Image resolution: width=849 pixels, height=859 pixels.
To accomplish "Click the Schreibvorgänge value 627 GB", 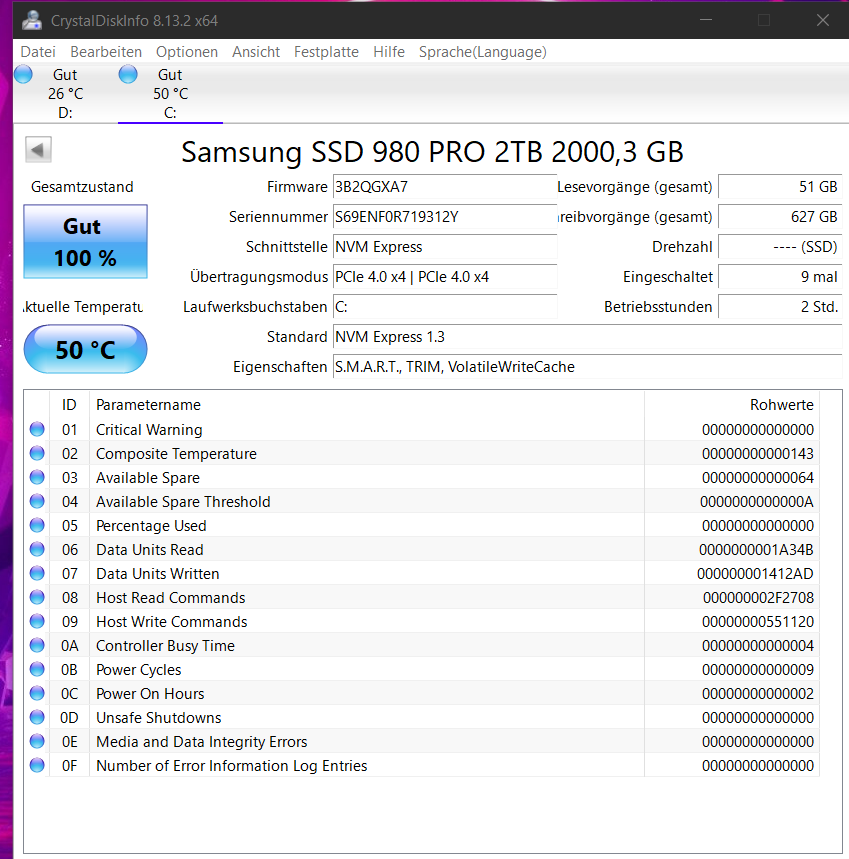I will [780, 217].
